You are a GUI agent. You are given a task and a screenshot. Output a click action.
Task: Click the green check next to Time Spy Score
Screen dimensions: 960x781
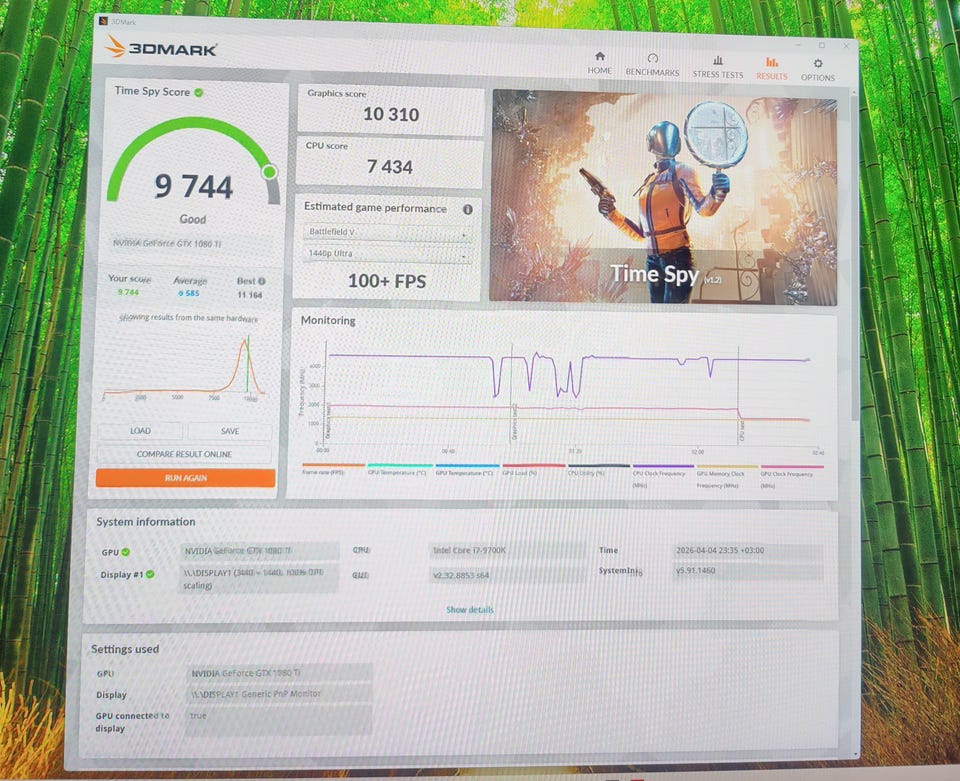pos(199,92)
